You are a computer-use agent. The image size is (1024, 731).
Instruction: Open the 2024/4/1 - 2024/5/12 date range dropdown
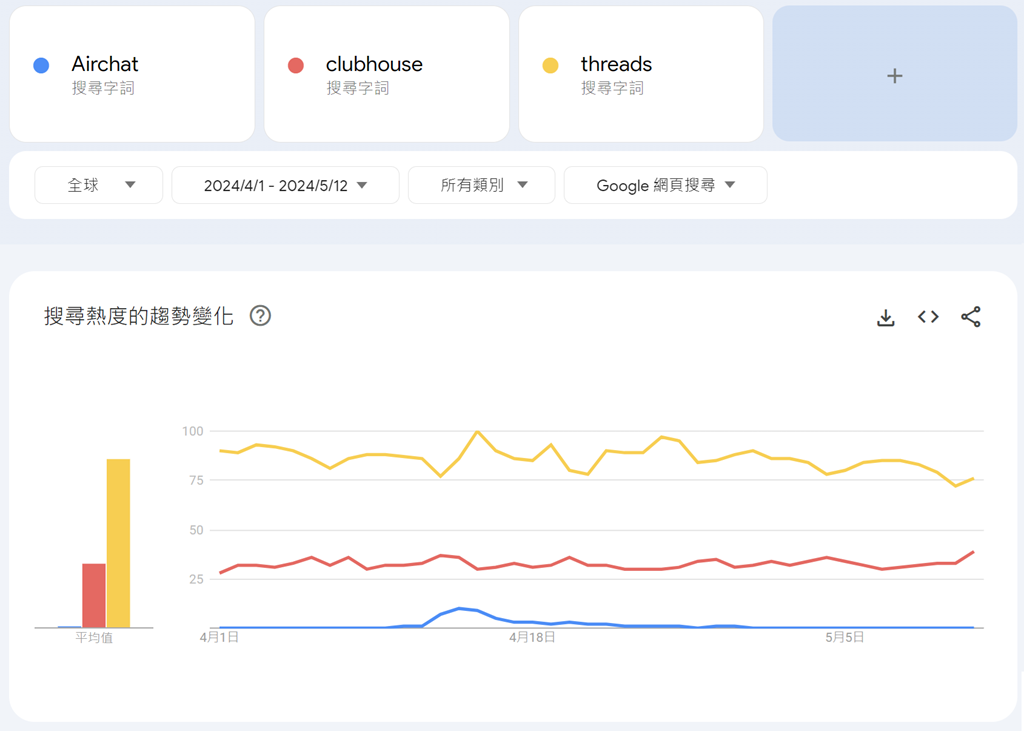pyautogui.click(x=285, y=185)
